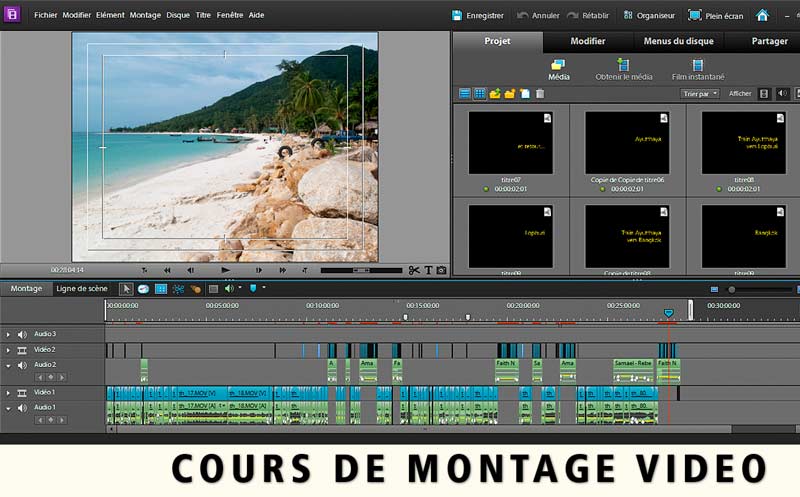Image resolution: width=800 pixels, height=497 pixels.
Task: Mute the Audio 3 track speaker
Action: [22, 335]
